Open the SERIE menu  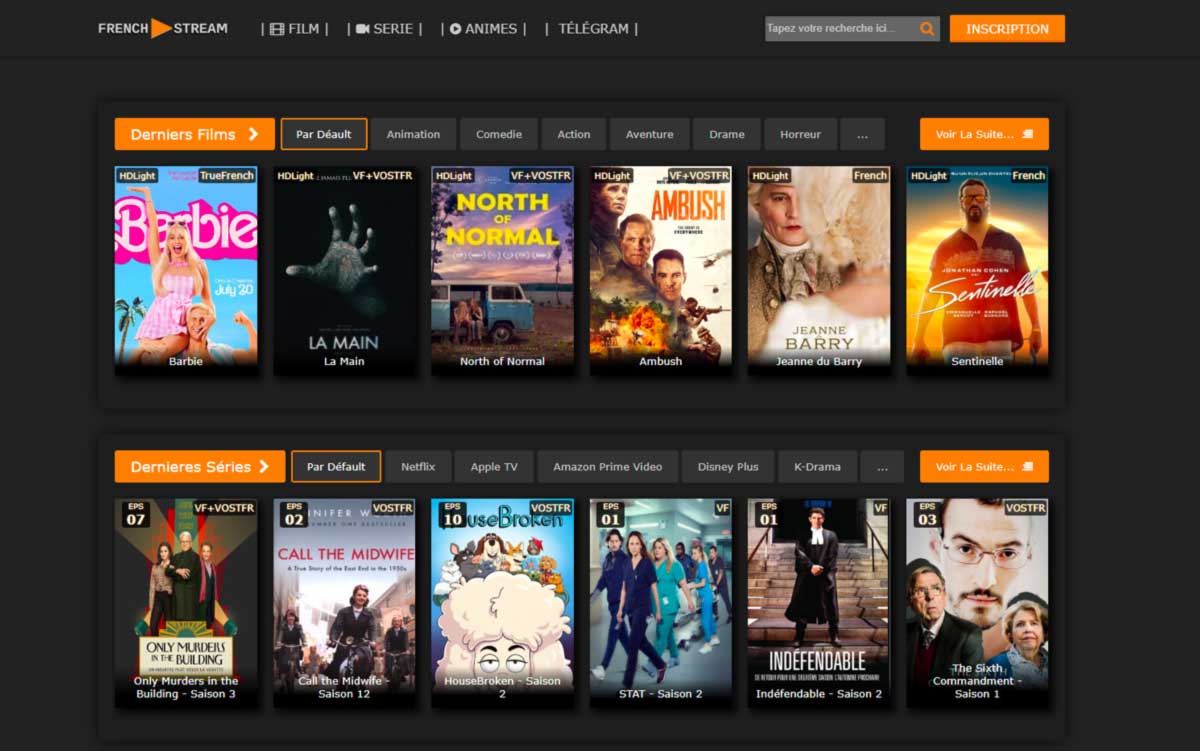pyautogui.click(x=384, y=29)
